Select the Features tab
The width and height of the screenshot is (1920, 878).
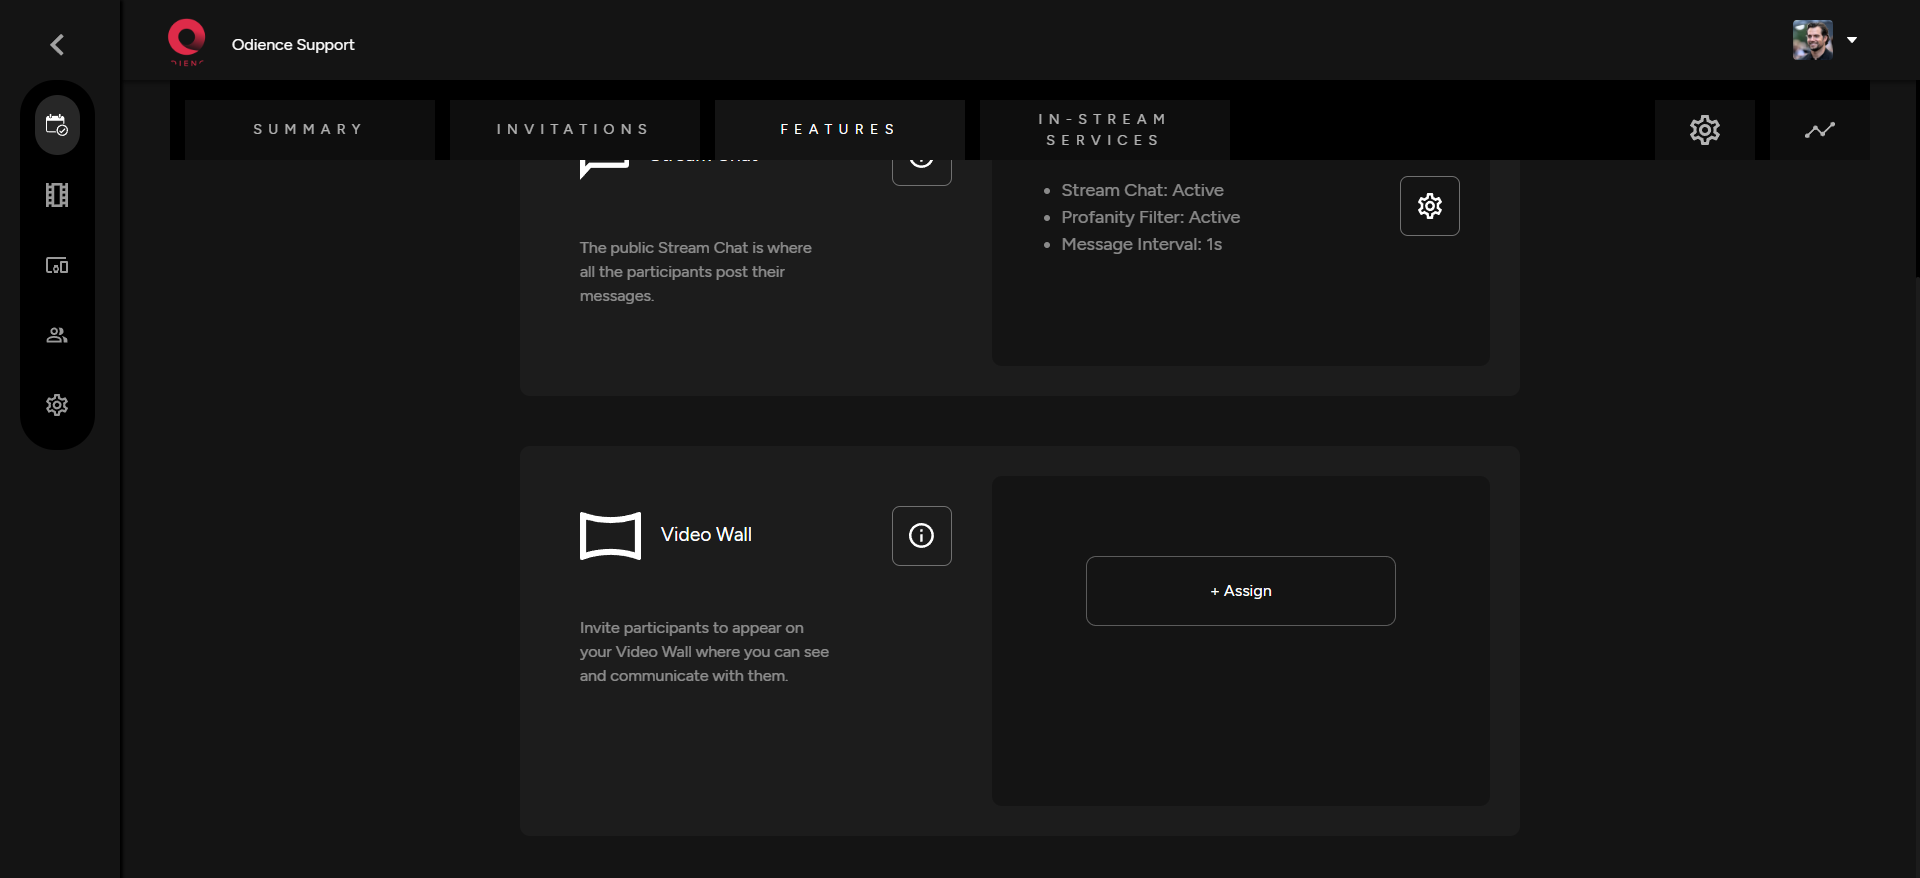click(839, 129)
